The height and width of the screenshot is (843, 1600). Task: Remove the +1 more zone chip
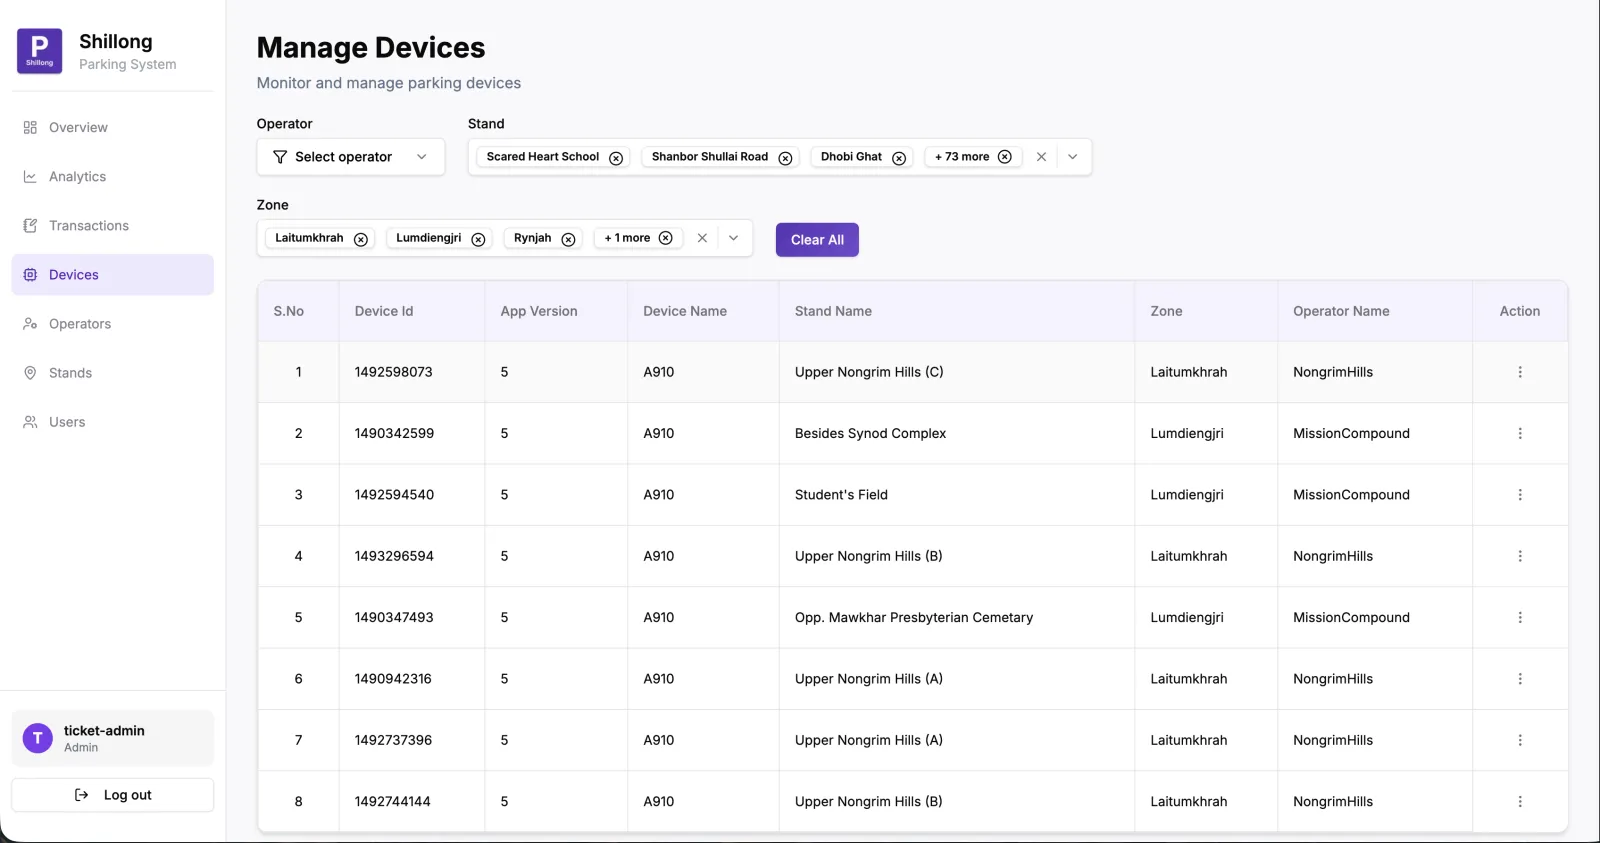(x=666, y=238)
